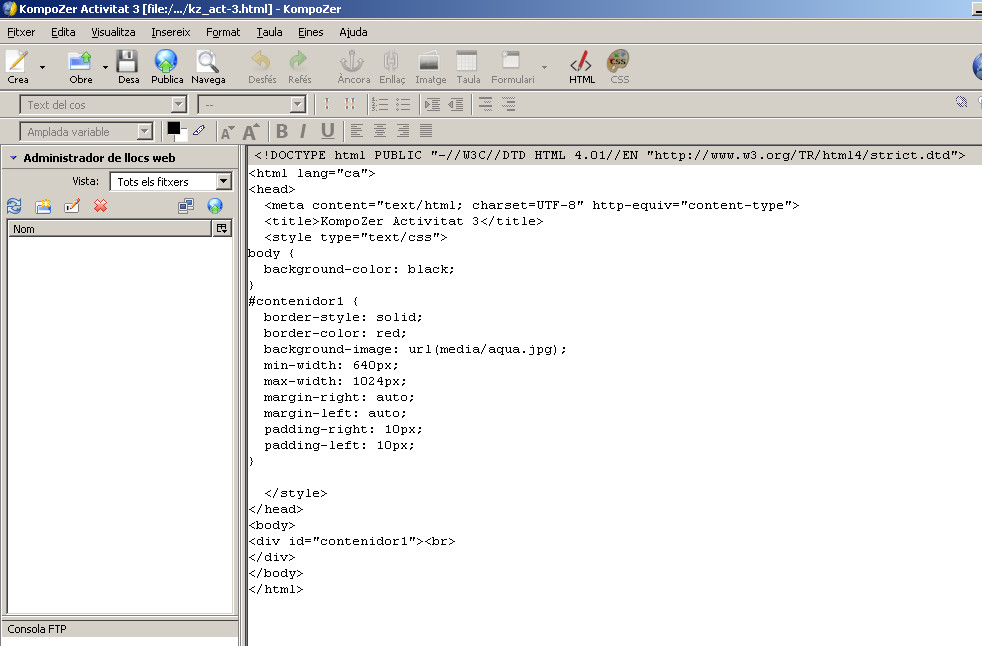
Task: Click the single exclamation emphasis icon
Action: (x=327, y=104)
